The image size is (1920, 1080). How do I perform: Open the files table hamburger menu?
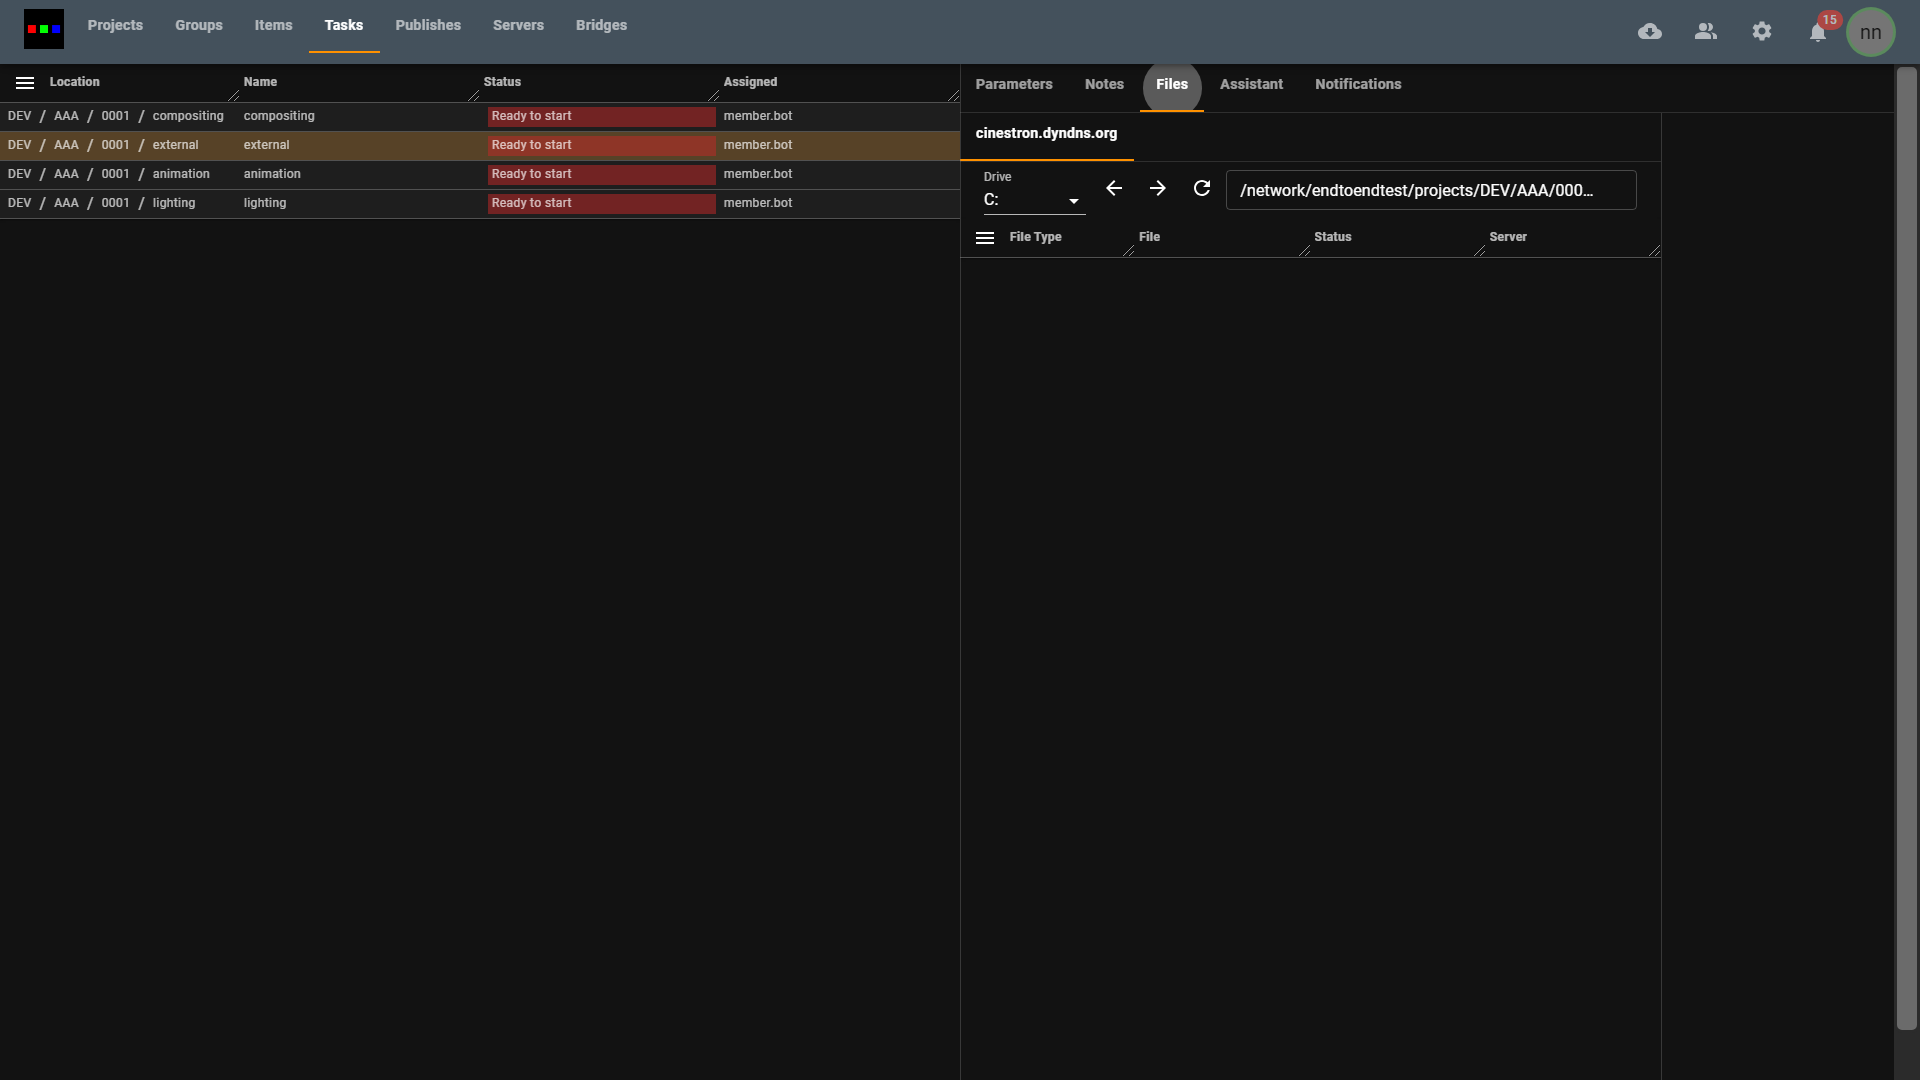coord(985,238)
